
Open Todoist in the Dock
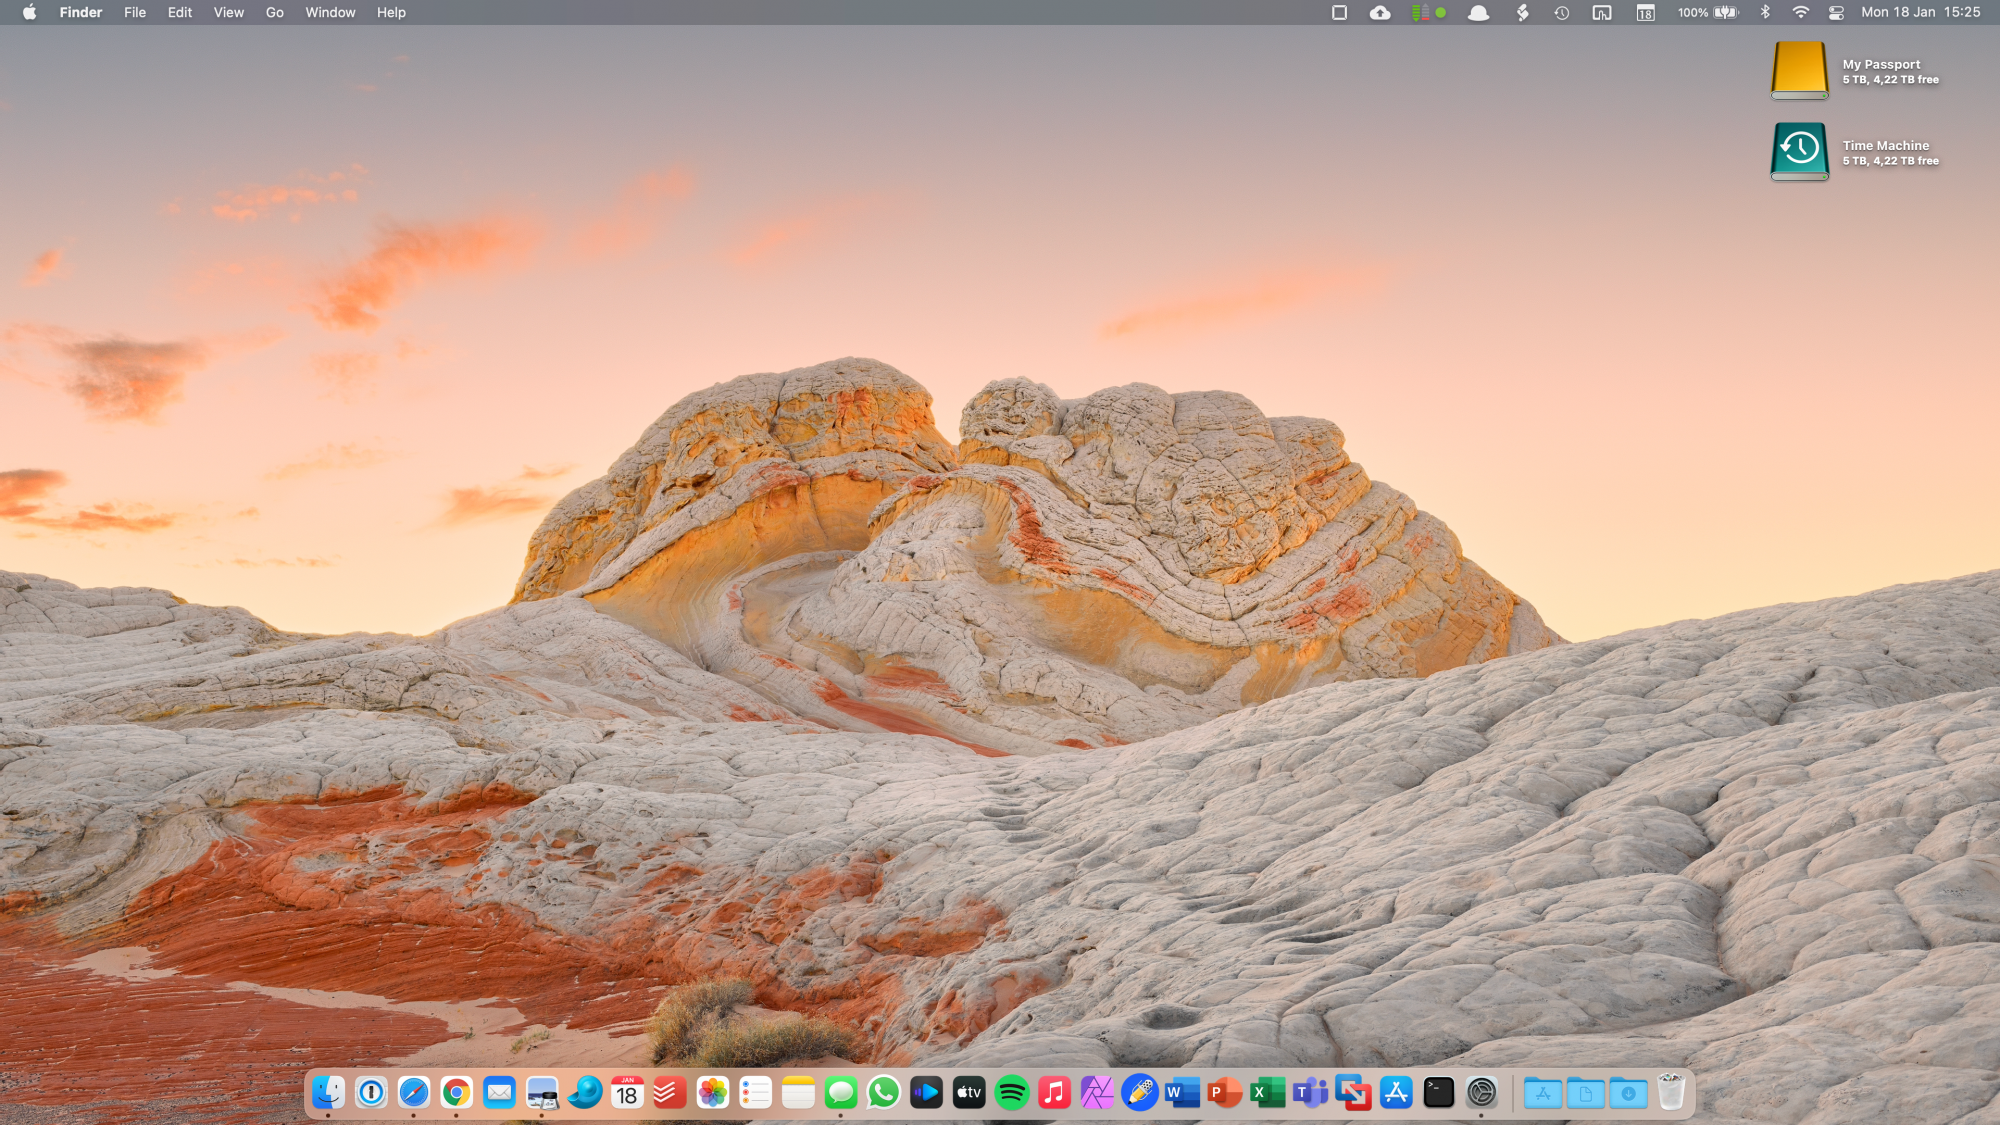(669, 1093)
